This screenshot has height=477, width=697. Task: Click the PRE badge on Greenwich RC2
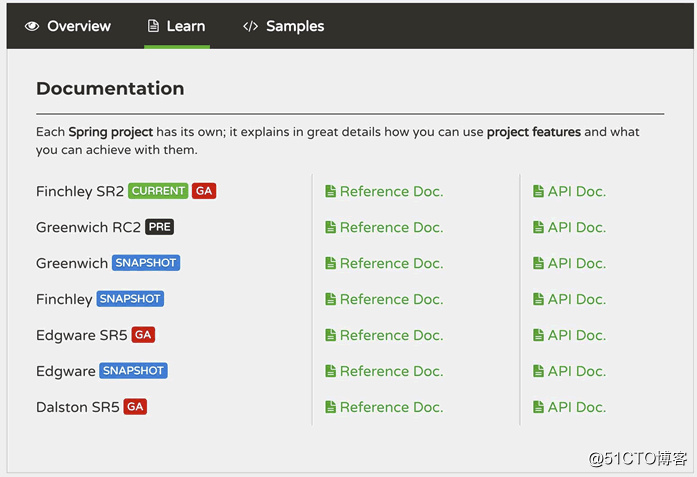click(160, 227)
